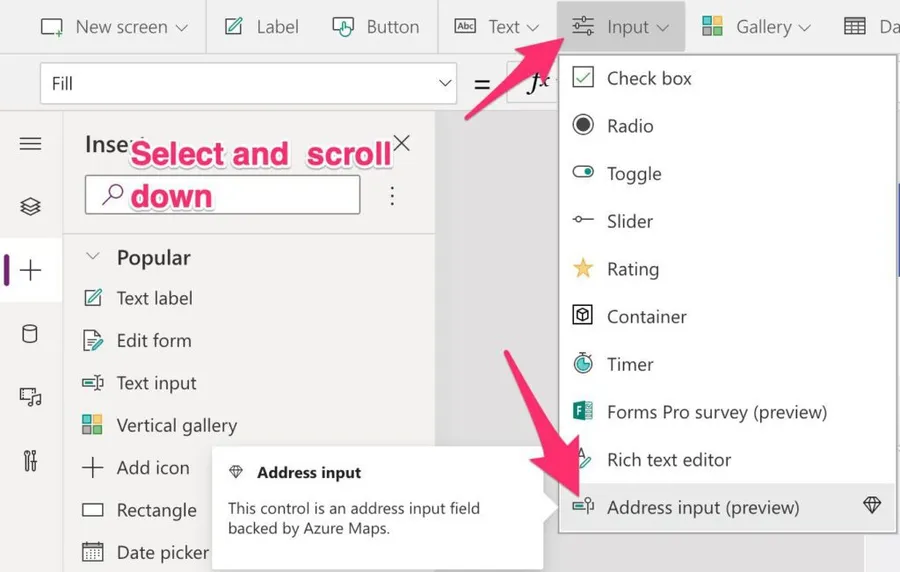Click the Insert pane search field

click(x=222, y=196)
